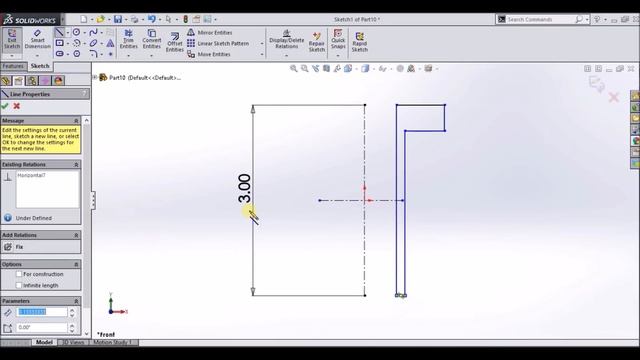Image resolution: width=640 pixels, height=360 pixels.
Task: Cancel line properties with red X
Action: [17, 106]
